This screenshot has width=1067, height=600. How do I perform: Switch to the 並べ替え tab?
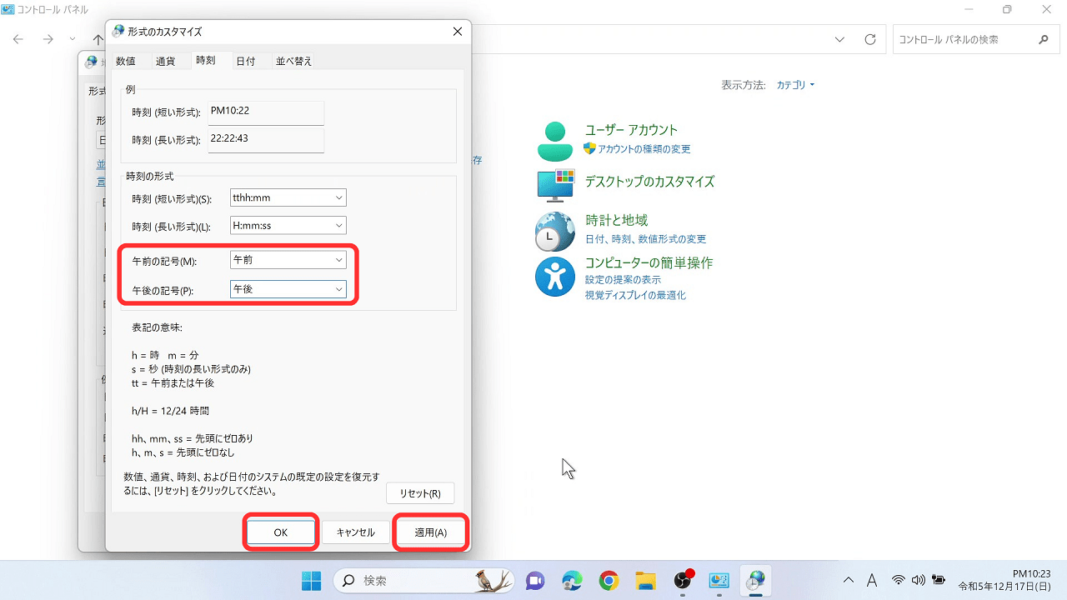(293, 60)
